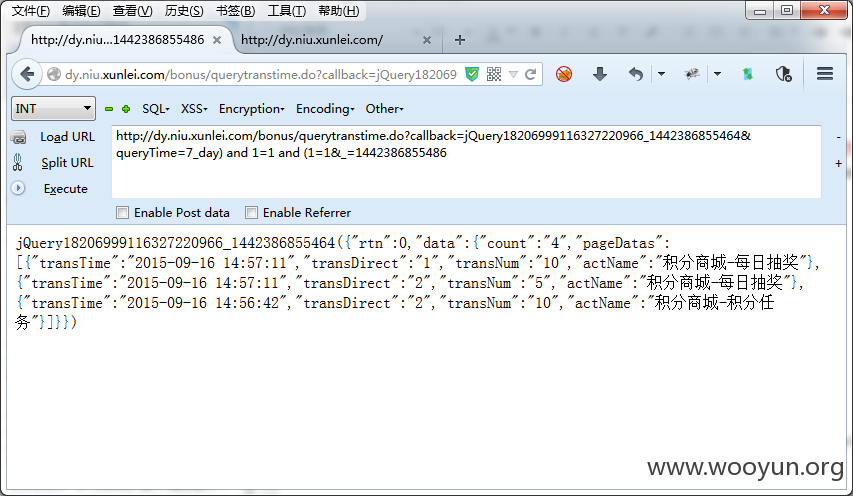
Task: Open the 帮助(H) menu
Action: coord(338,10)
